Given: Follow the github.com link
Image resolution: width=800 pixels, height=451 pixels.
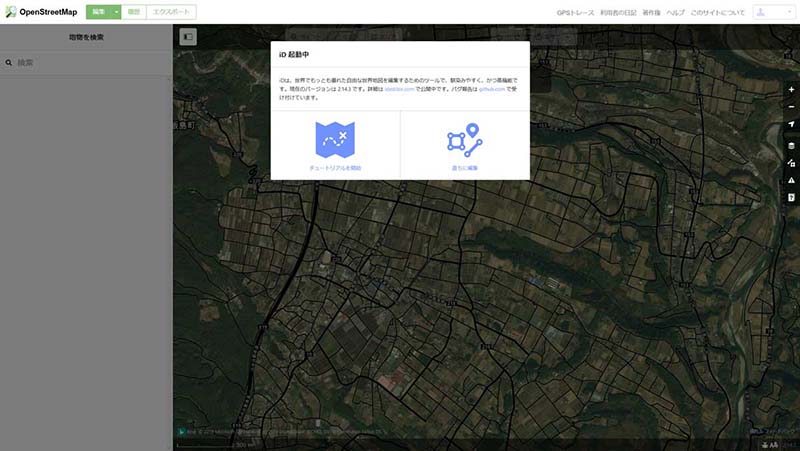Looking at the screenshot, I should click(493, 89).
